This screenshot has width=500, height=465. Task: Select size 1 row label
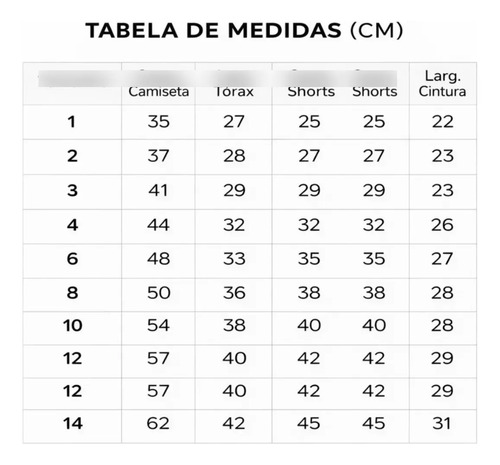pos(72,122)
